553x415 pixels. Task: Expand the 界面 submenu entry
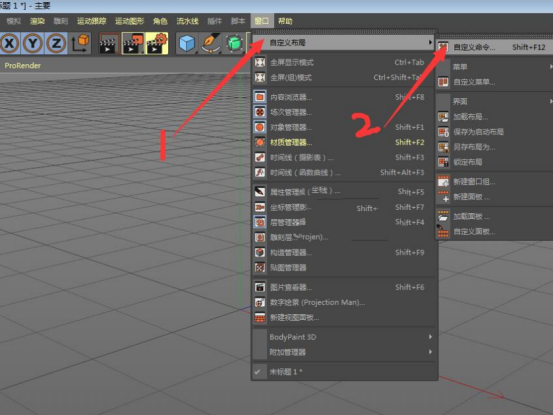point(494,102)
